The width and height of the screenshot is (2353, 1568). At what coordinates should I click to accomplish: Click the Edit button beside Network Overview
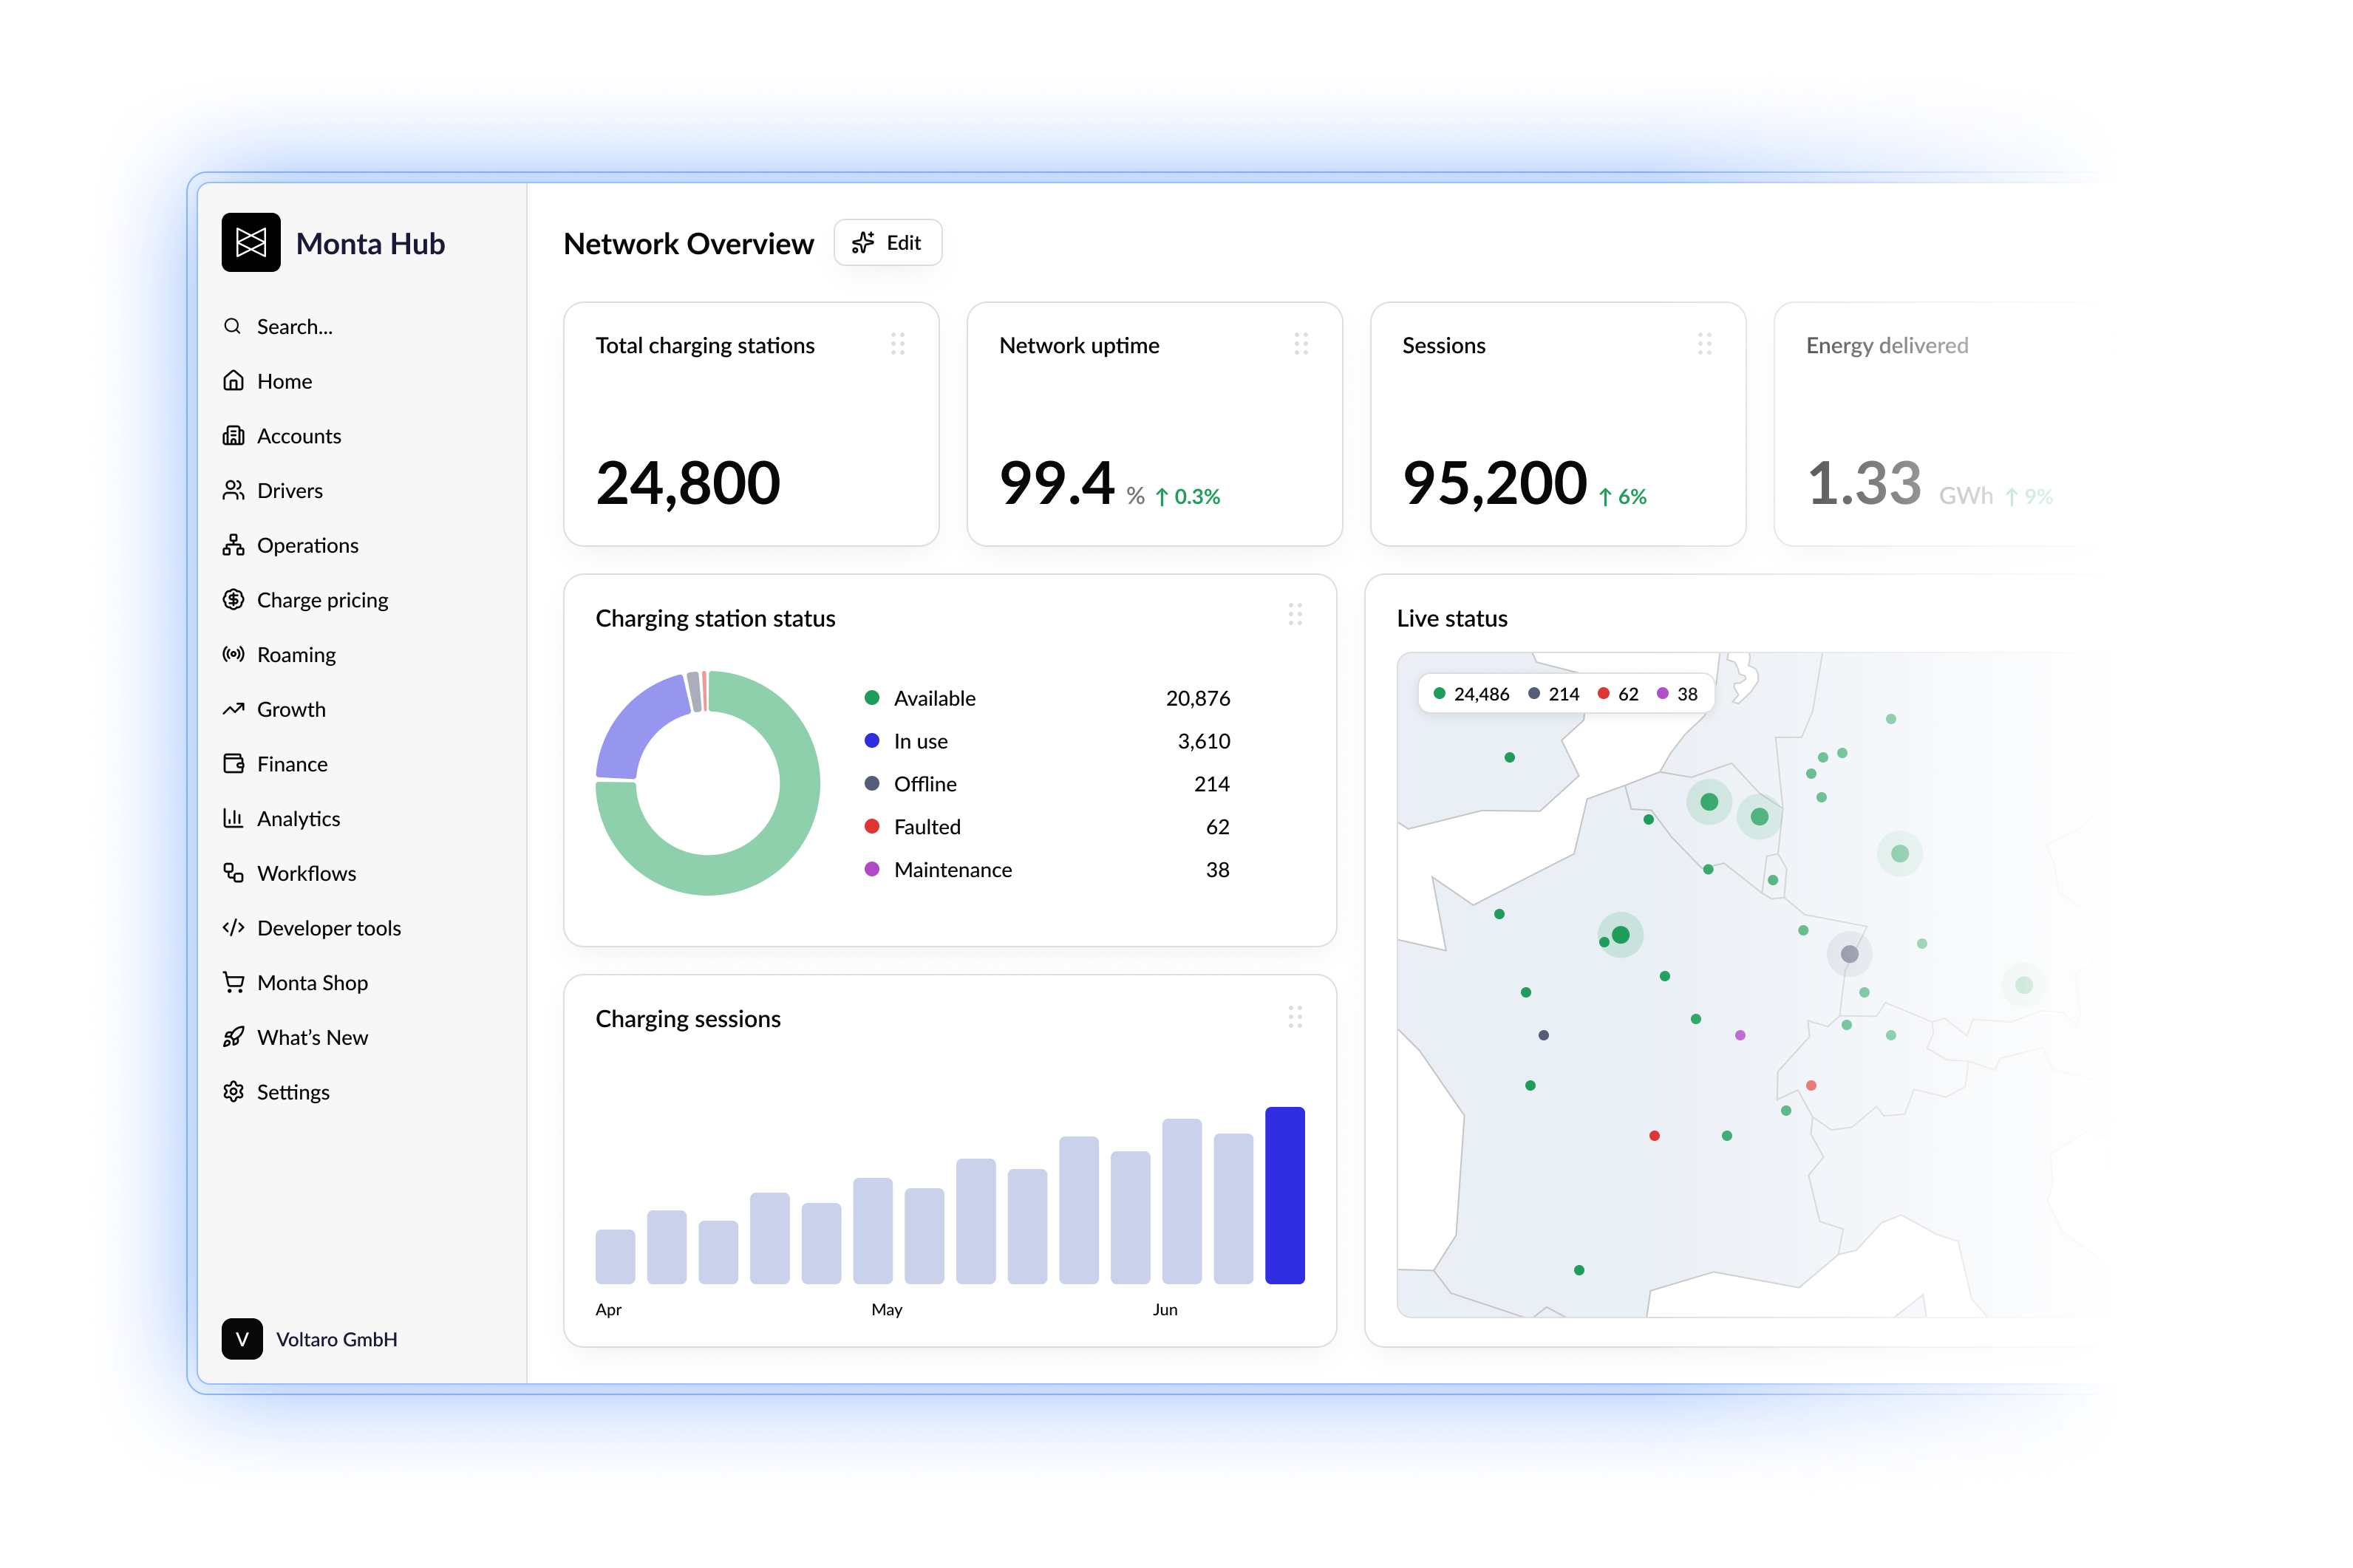[x=887, y=243]
